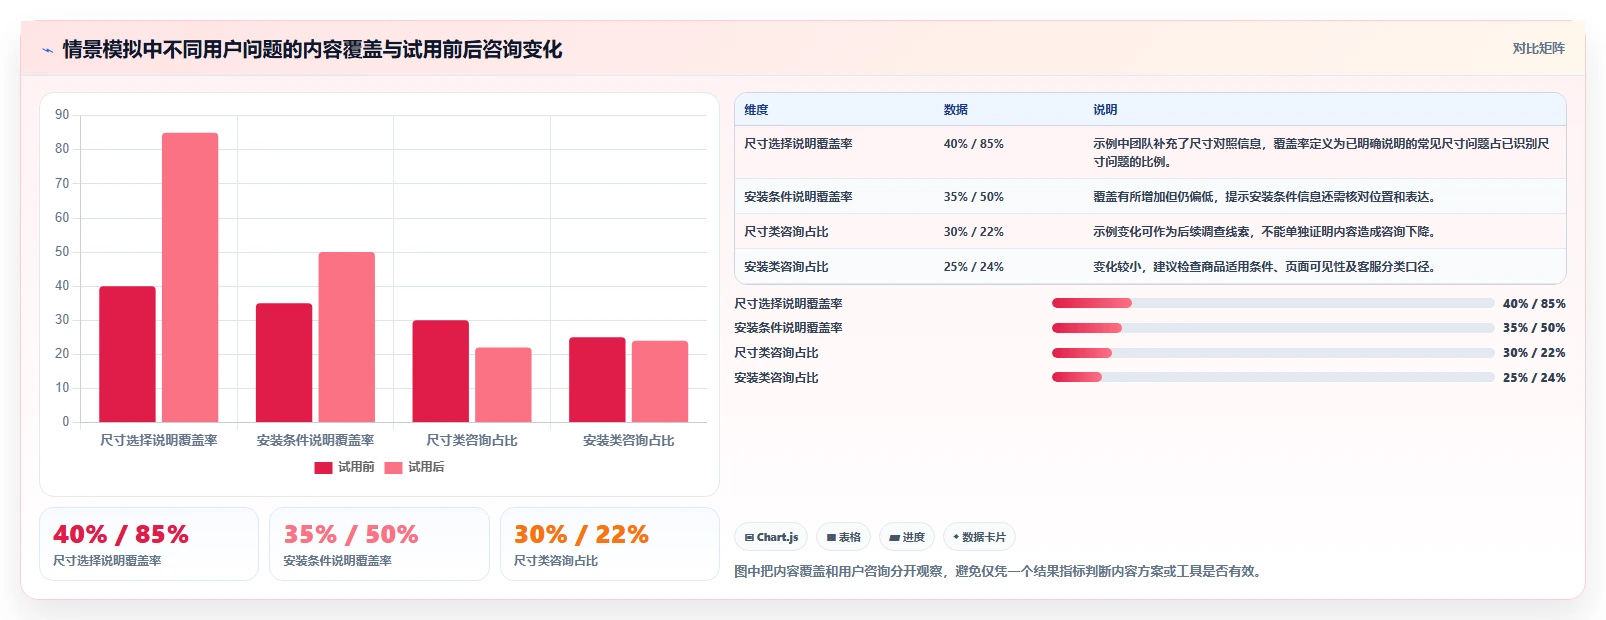Screen dimensions: 1606x620
Task: Click the table description starting 示例中团队补充了尺寸对照信息
Action: click(1322, 153)
